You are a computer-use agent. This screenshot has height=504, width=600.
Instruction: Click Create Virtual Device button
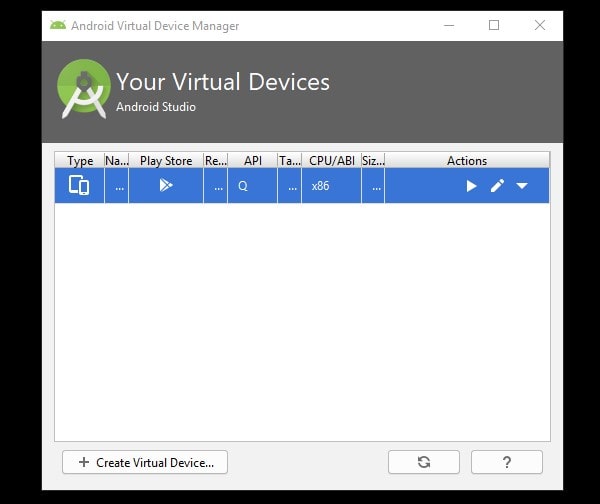(x=145, y=462)
